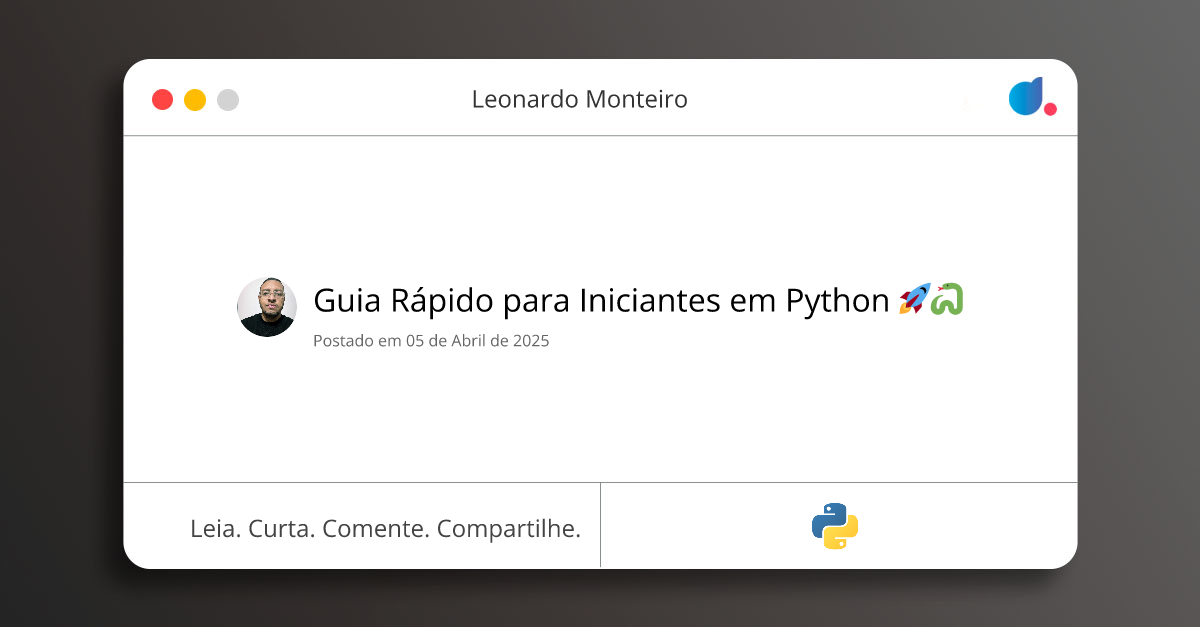This screenshot has width=1200, height=628.
Task: Click the word Compartilhe in the footer
Action: [x=508, y=528]
